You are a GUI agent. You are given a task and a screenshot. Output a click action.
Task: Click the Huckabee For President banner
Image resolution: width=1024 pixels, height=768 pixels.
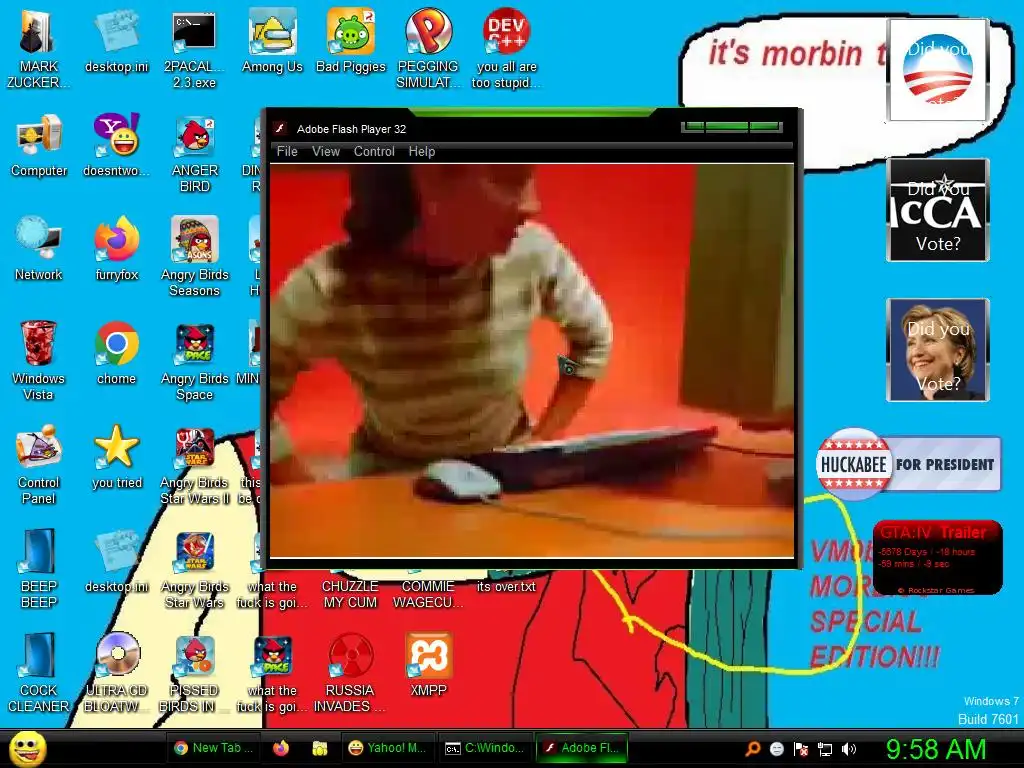(908, 464)
